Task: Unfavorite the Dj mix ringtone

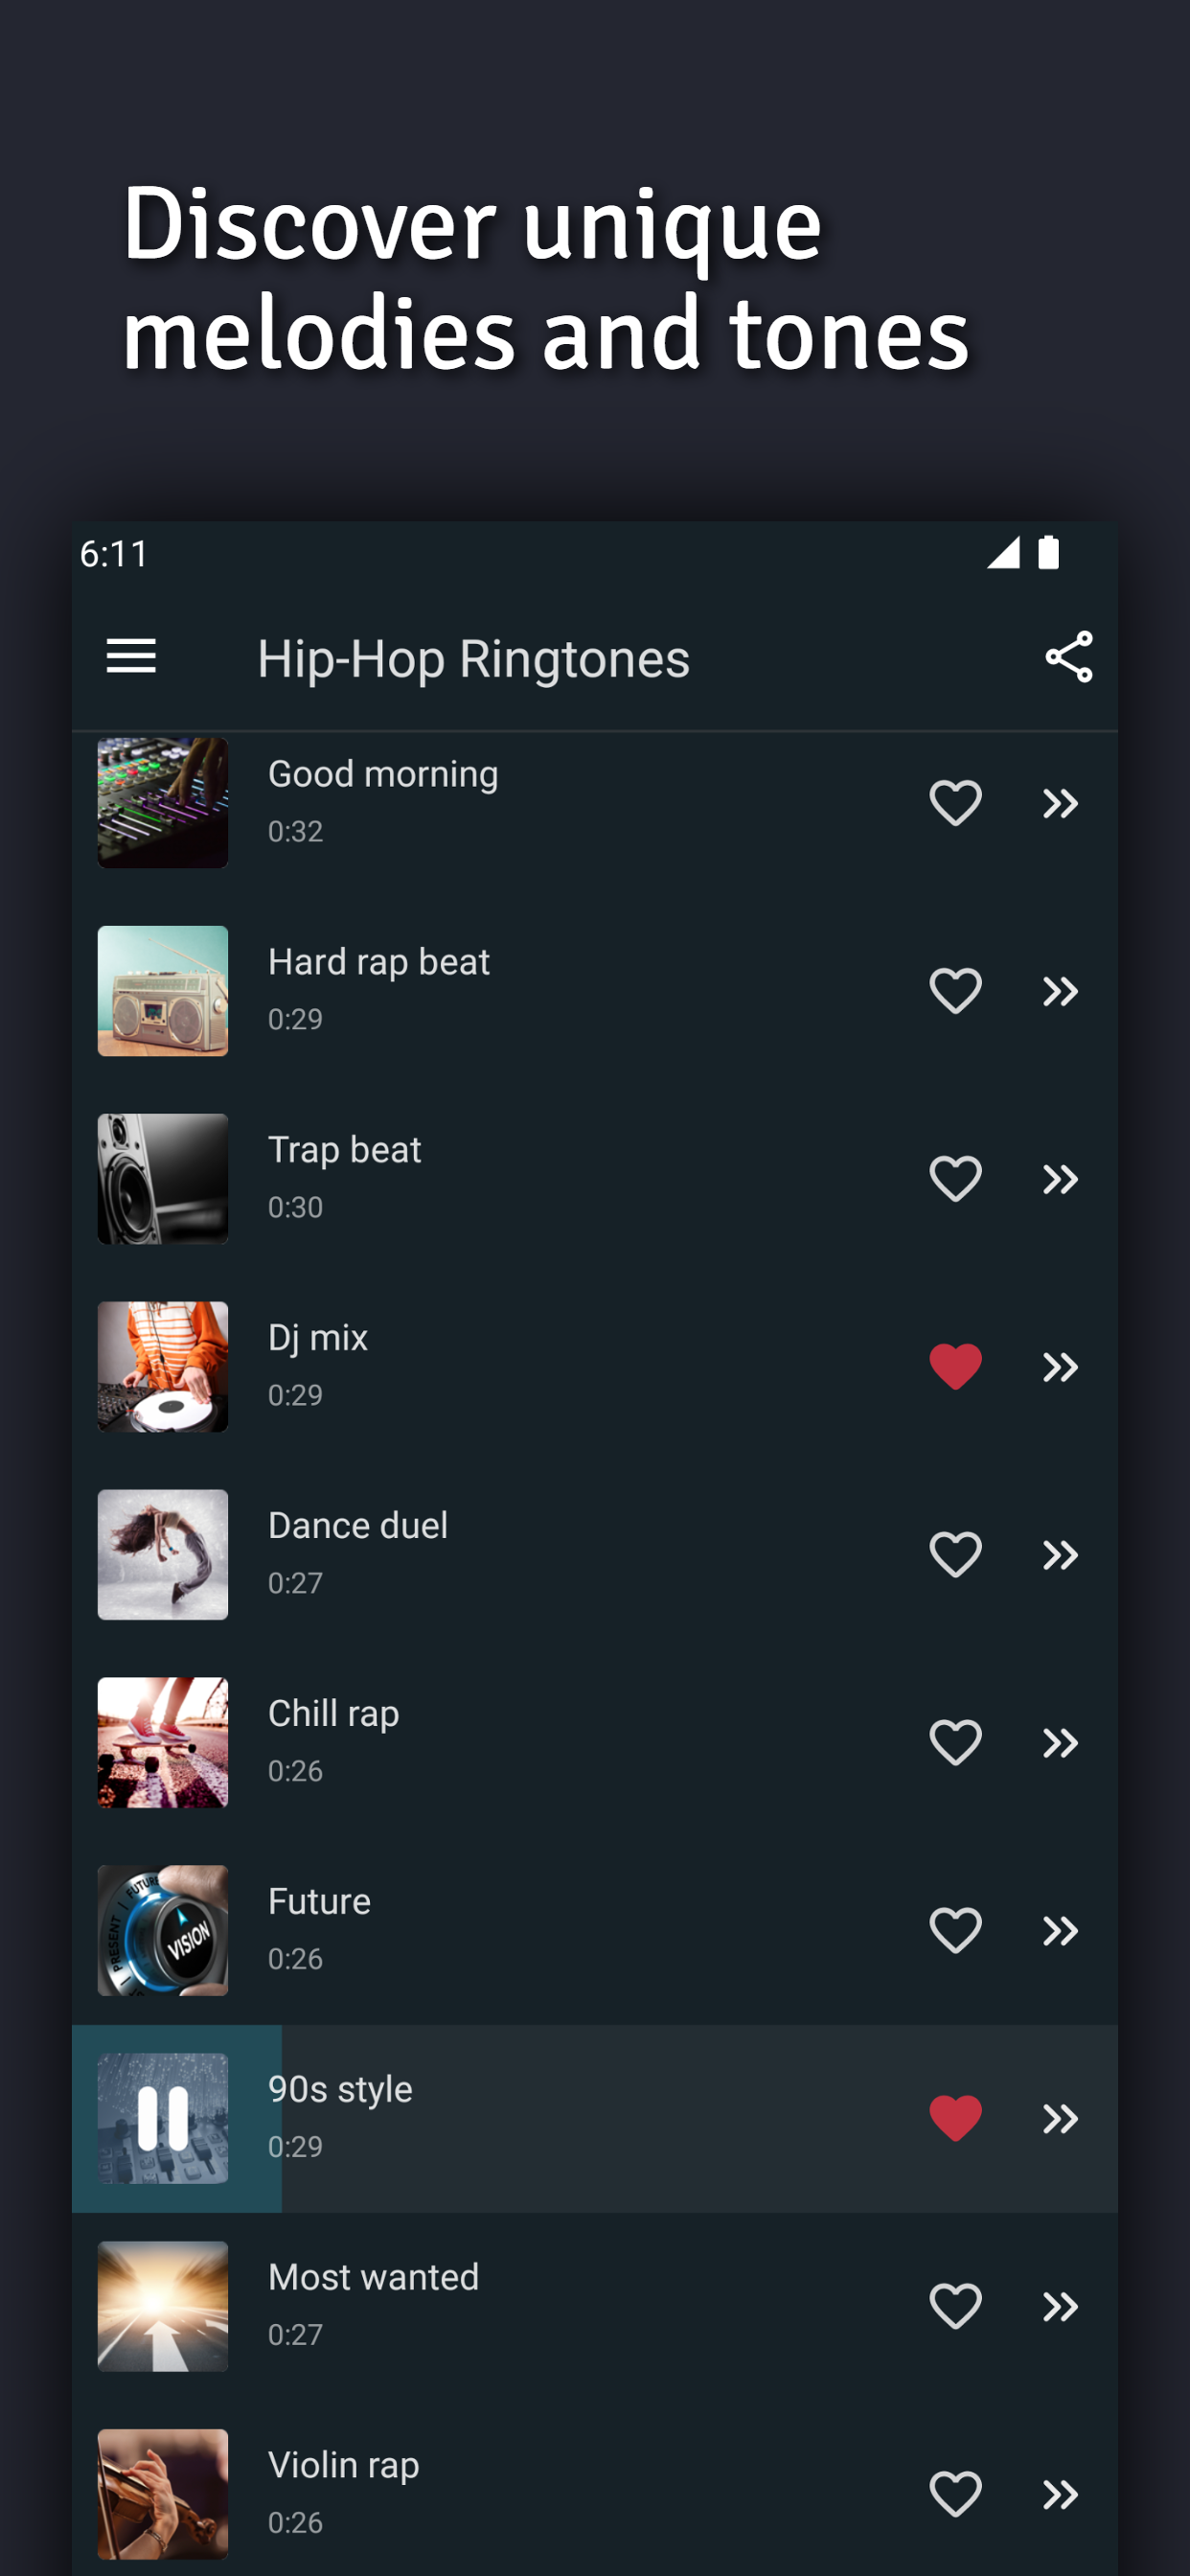Action: coord(955,1366)
